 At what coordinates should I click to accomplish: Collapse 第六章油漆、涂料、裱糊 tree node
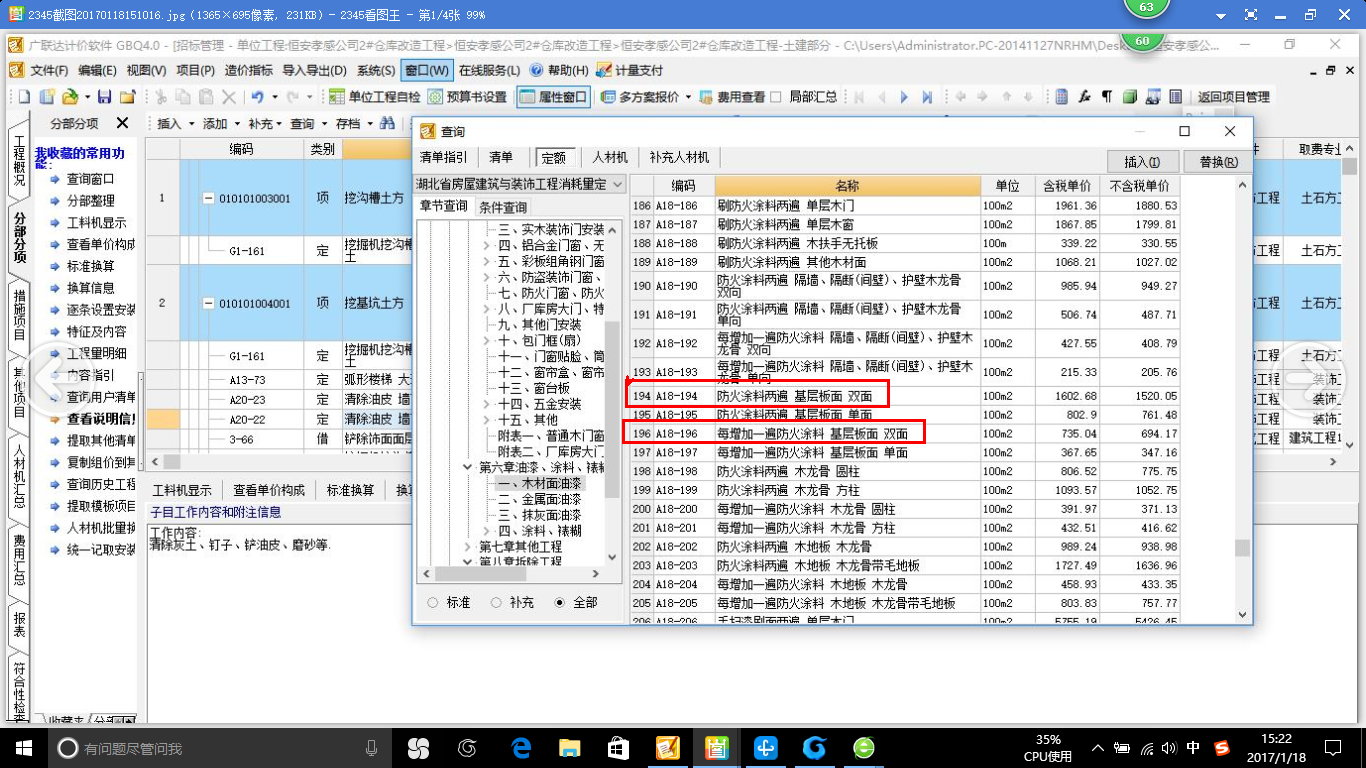tap(468, 467)
